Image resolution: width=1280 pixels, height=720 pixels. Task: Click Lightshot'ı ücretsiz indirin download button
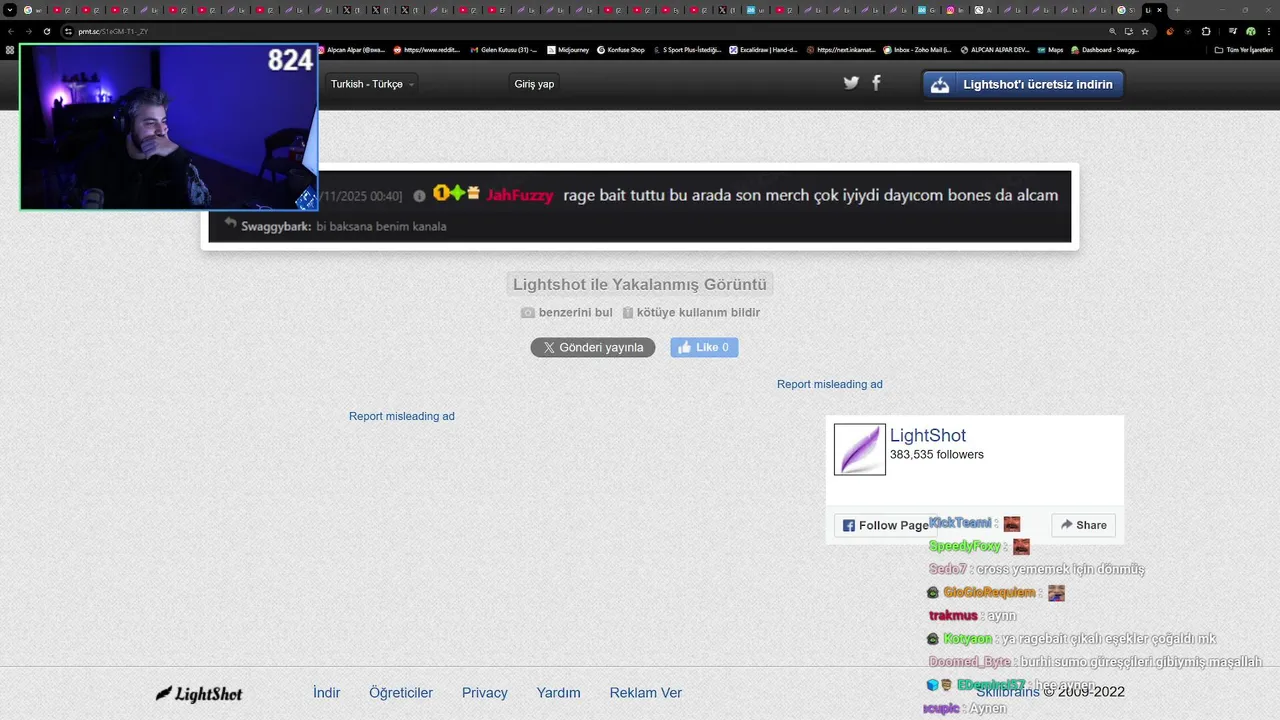[1023, 84]
